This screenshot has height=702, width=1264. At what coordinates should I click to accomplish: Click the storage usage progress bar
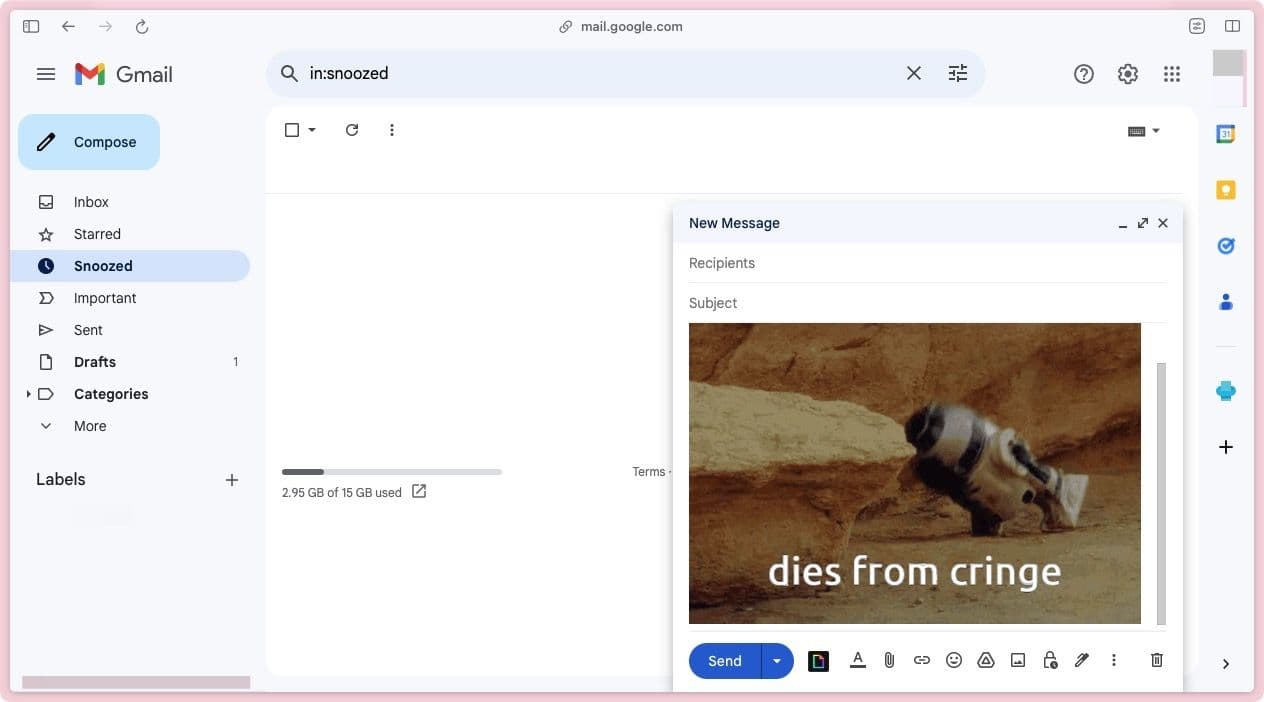[x=391, y=471]
